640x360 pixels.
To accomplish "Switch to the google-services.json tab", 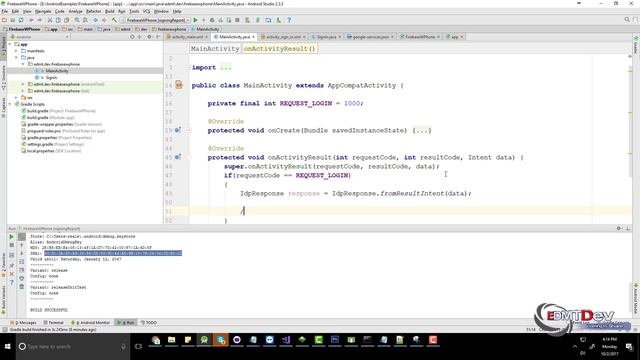I will [369, 37].
